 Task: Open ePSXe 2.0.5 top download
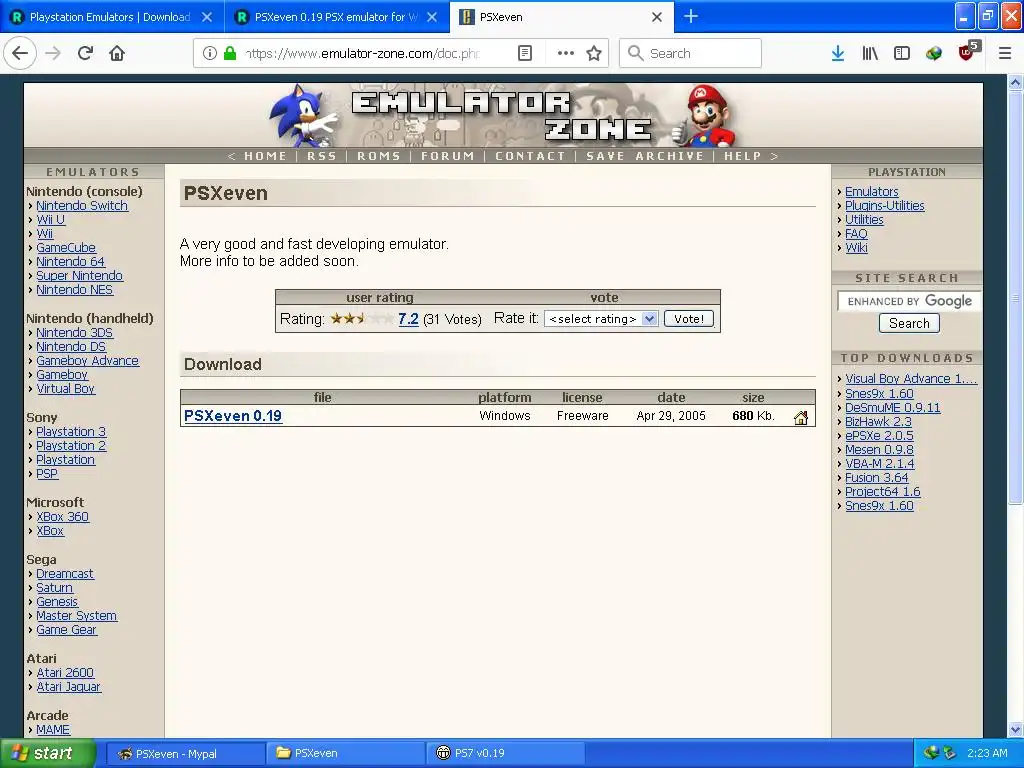pos(879,436)
